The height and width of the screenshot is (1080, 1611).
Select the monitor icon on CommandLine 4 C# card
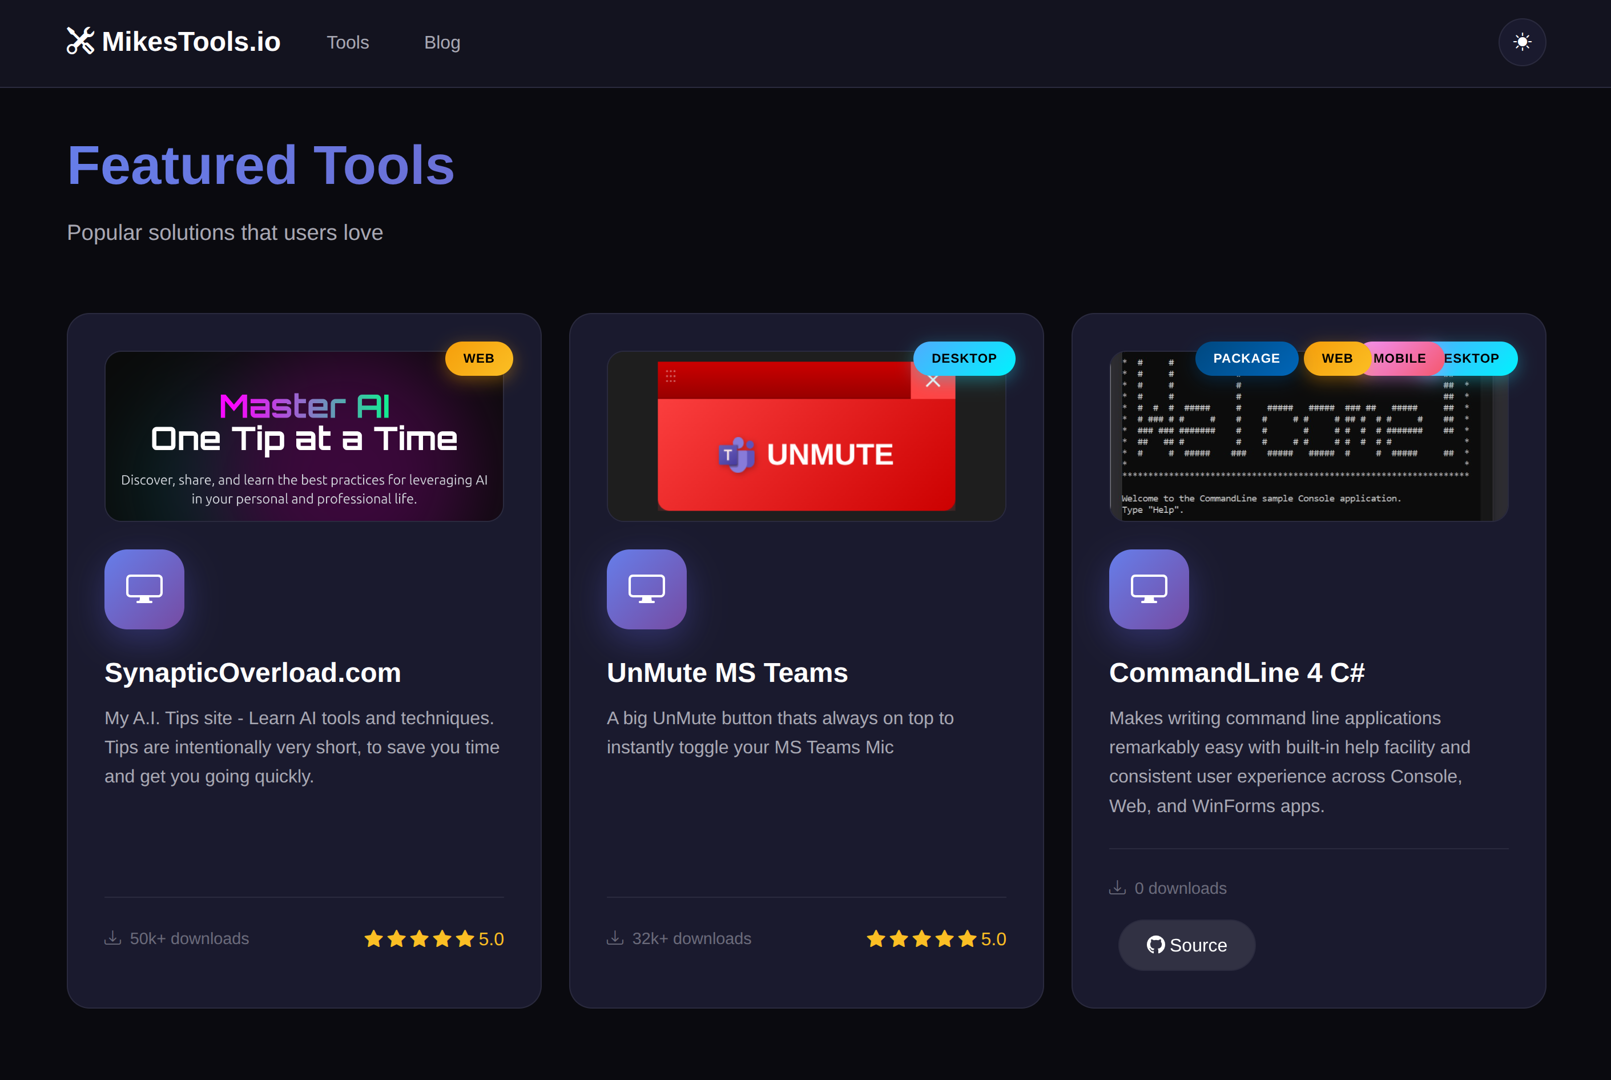(1148, 589)
